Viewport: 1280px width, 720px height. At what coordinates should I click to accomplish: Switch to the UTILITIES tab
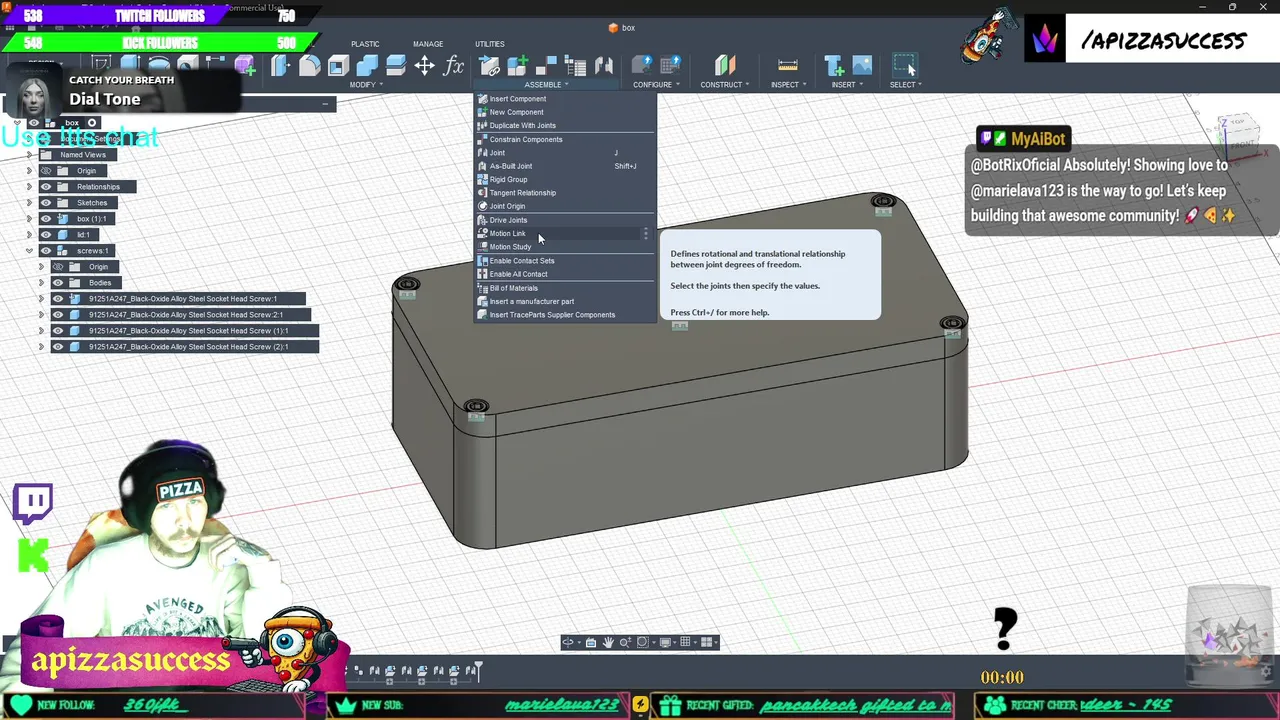click(x=490, y=44)
